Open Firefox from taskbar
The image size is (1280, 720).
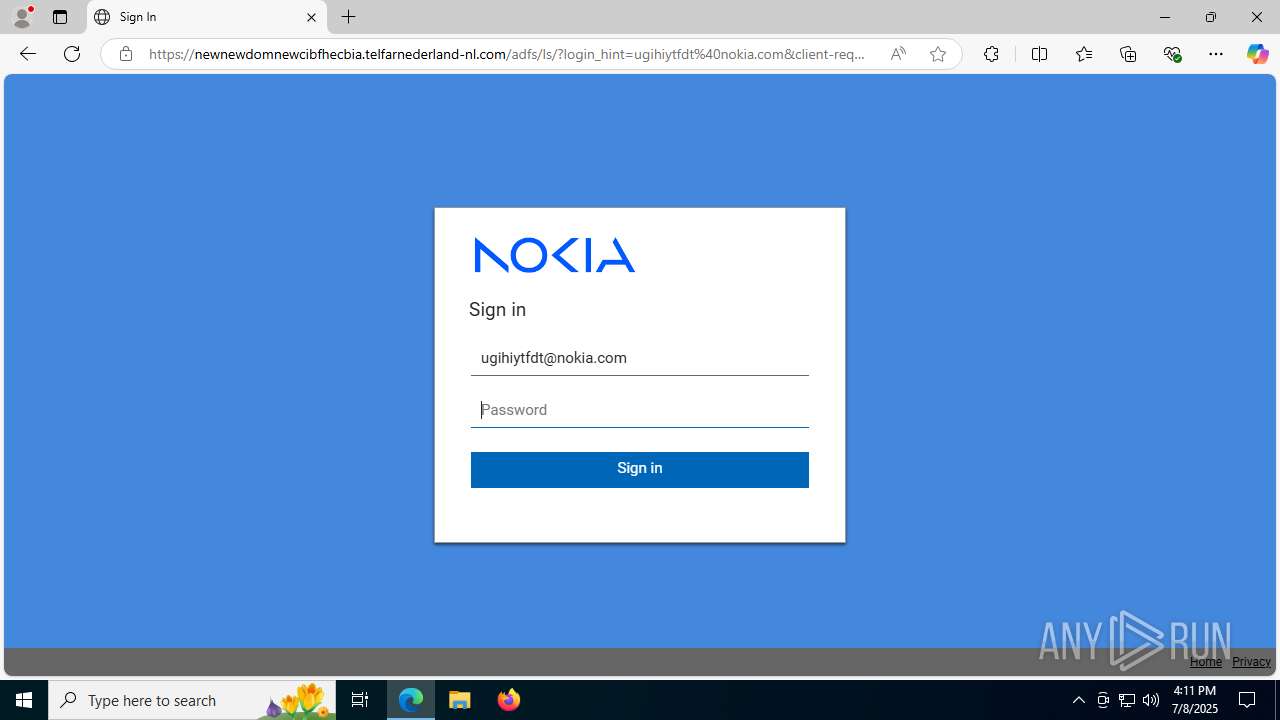click(508, 700)
